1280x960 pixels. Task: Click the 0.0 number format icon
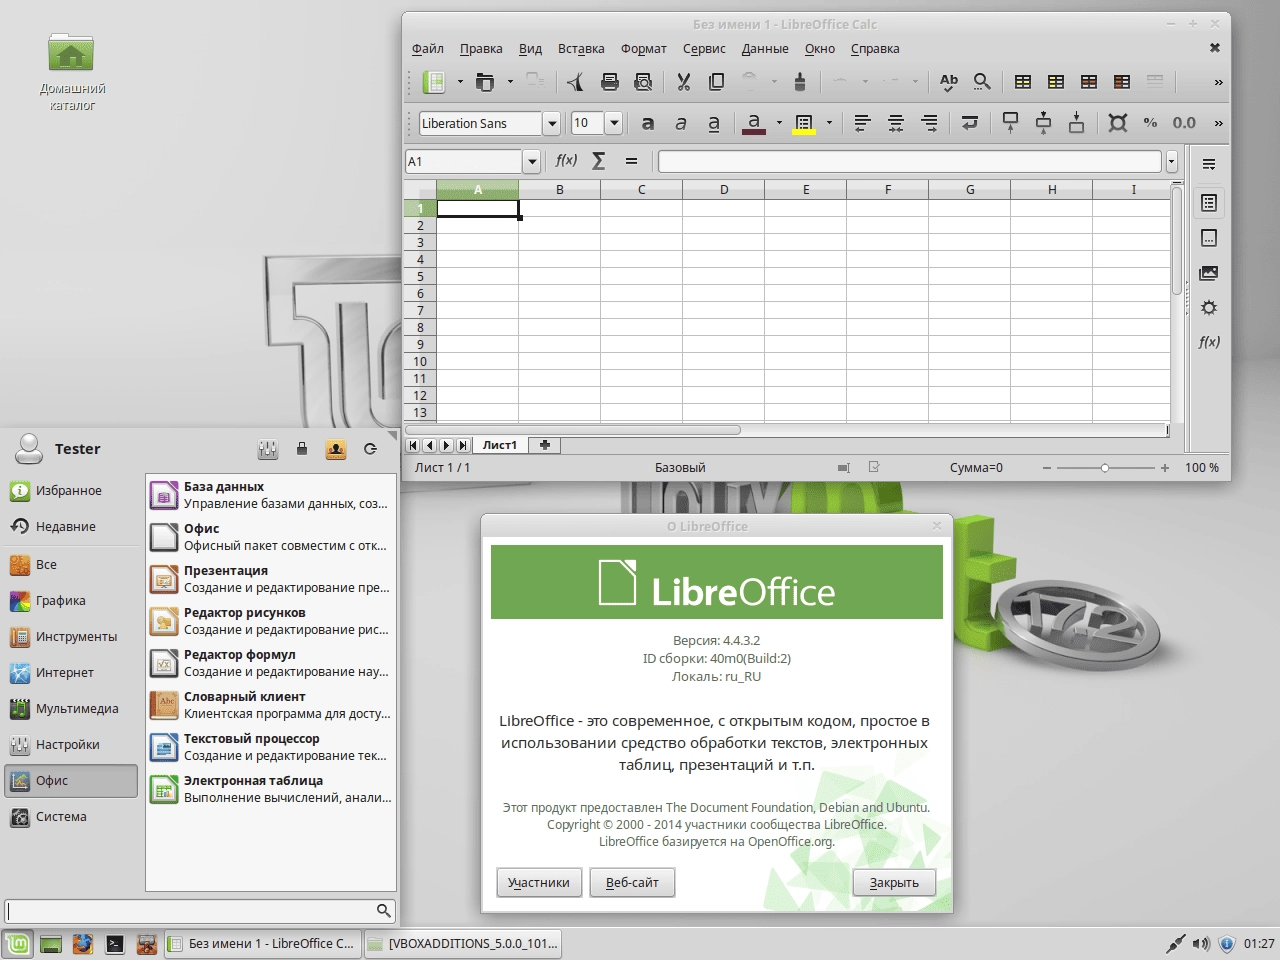coord(1184,123)
